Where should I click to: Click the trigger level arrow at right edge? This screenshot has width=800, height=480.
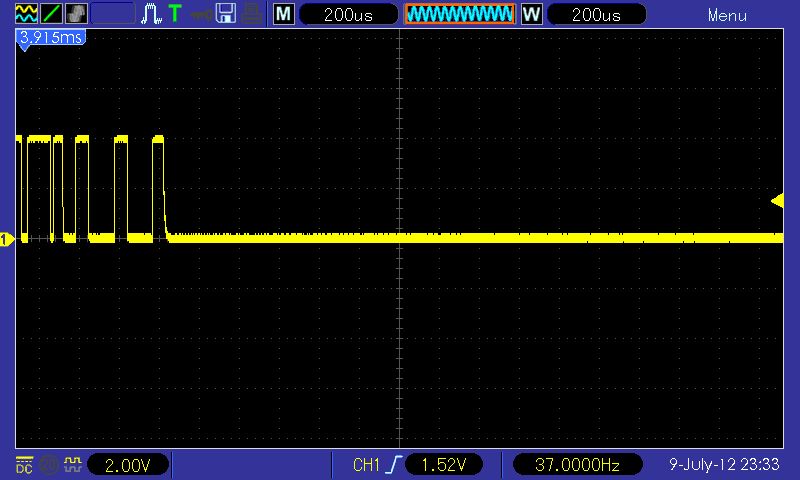pos(777,200)
